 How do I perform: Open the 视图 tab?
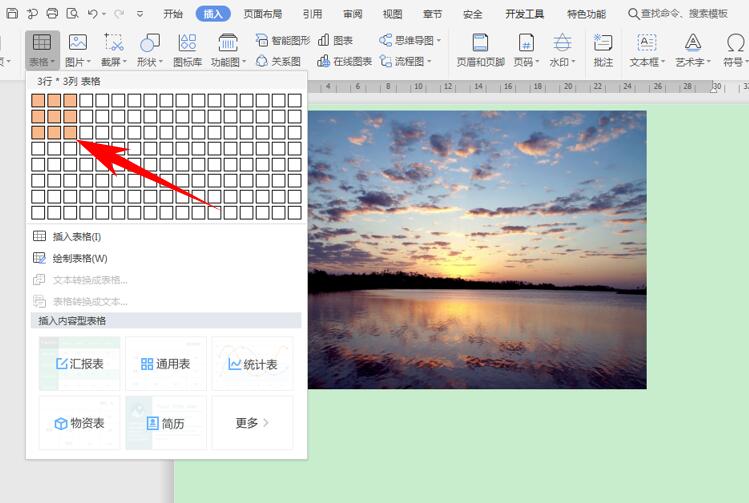click(393, 14)
